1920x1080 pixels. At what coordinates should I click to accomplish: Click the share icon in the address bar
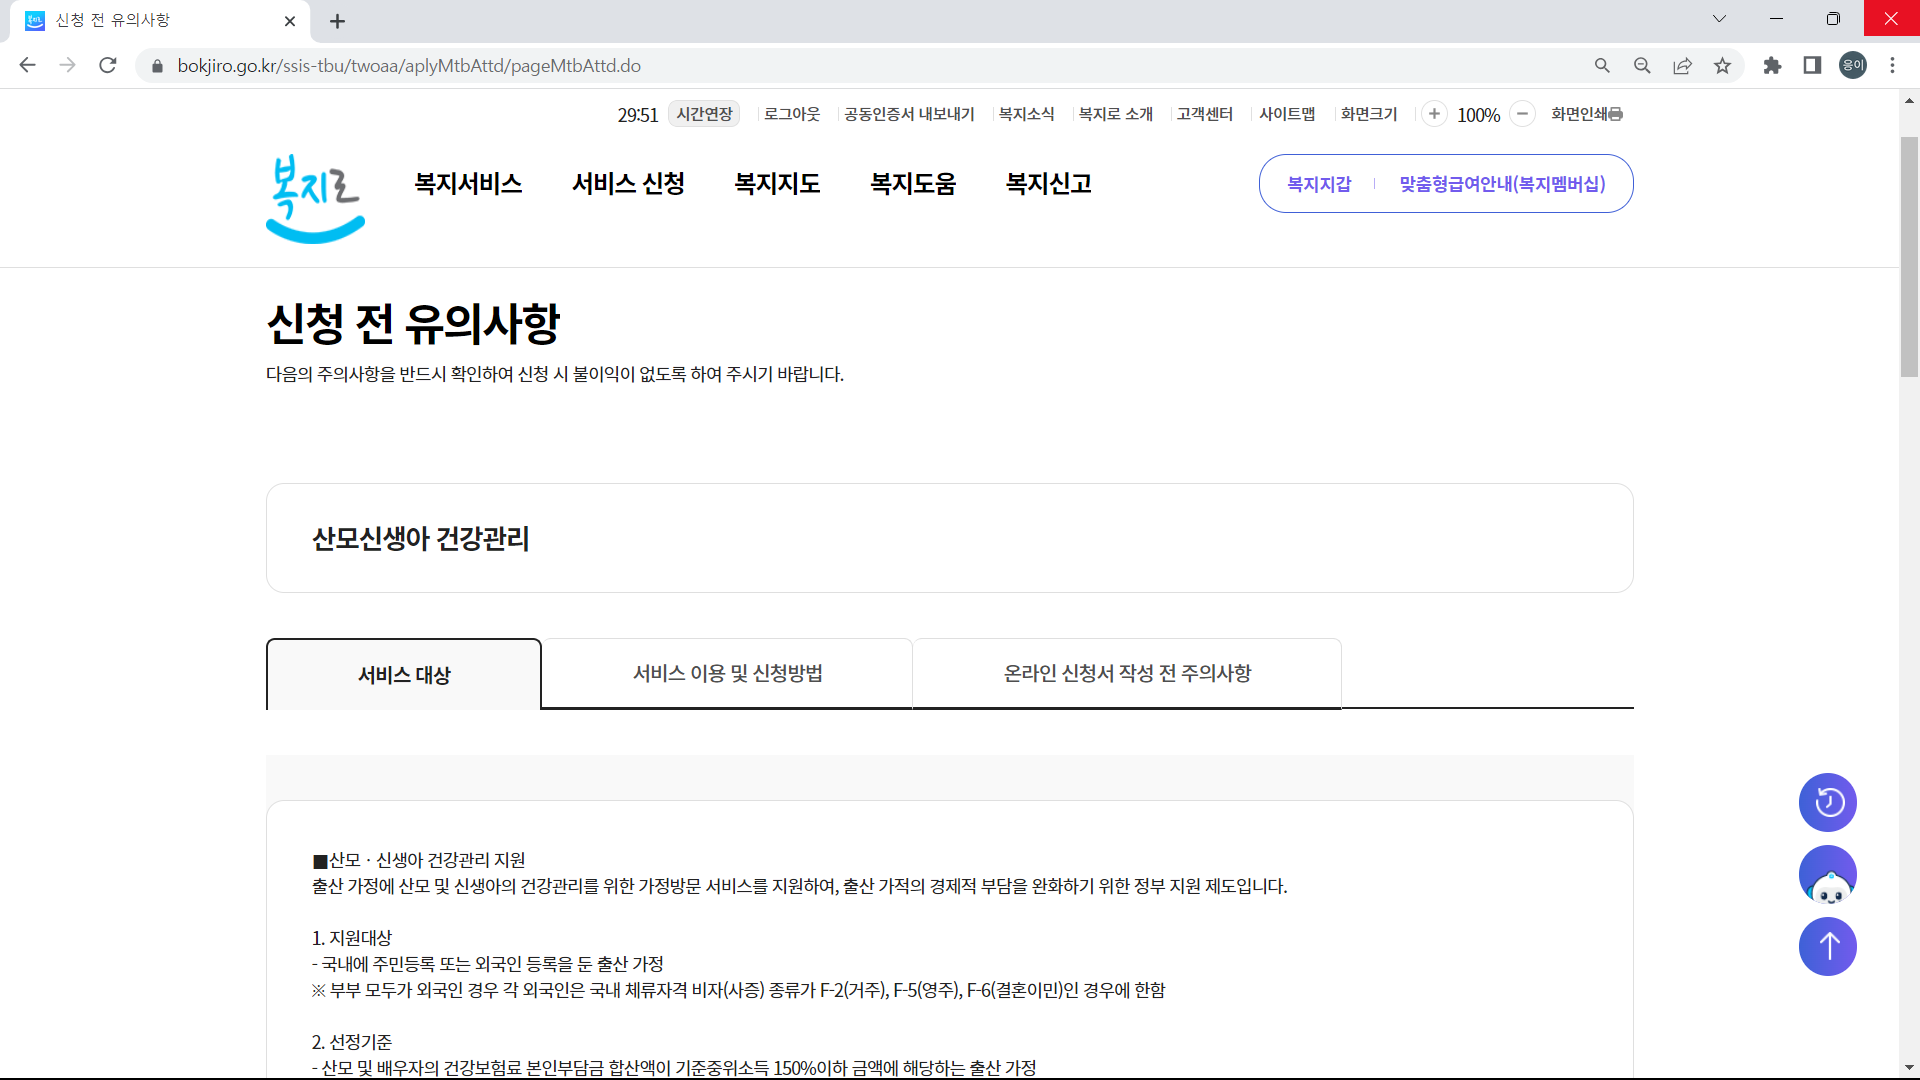(1682, 65)
